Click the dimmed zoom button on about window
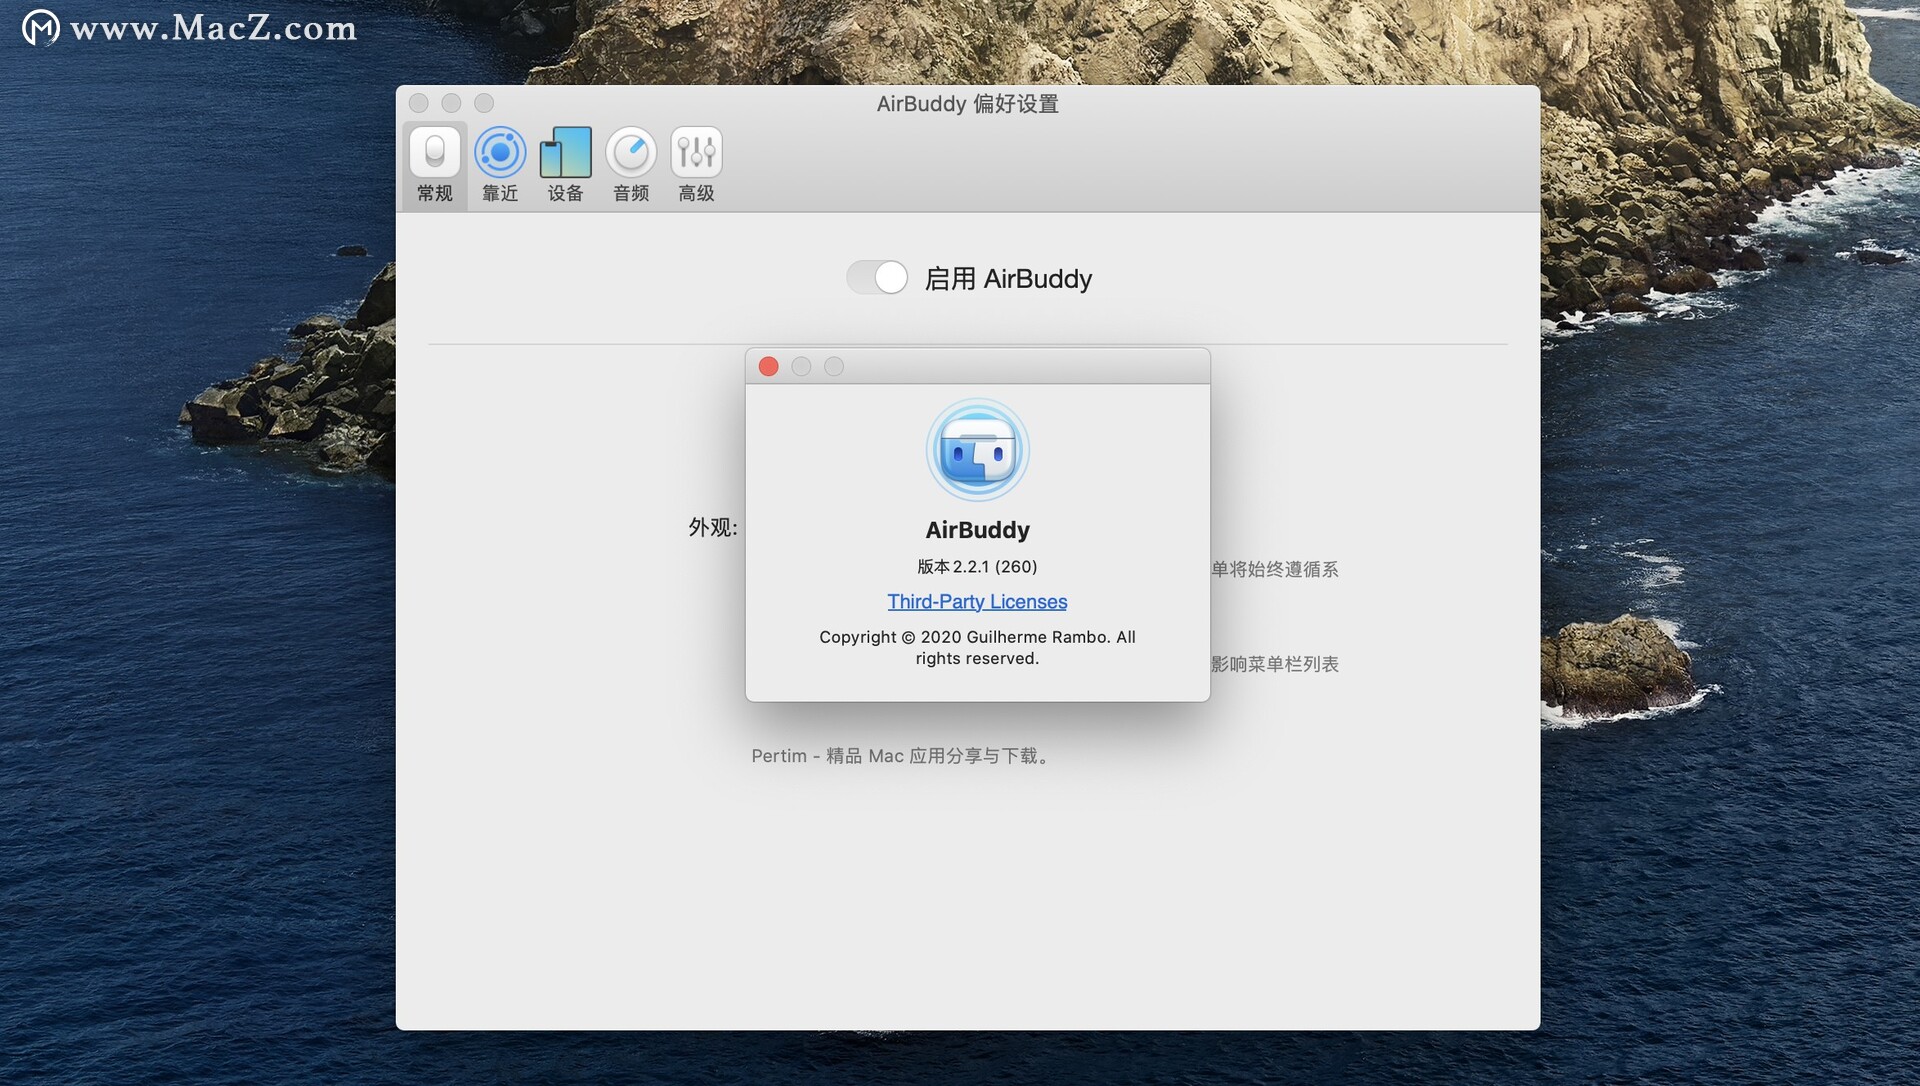 tap(834, 366)
